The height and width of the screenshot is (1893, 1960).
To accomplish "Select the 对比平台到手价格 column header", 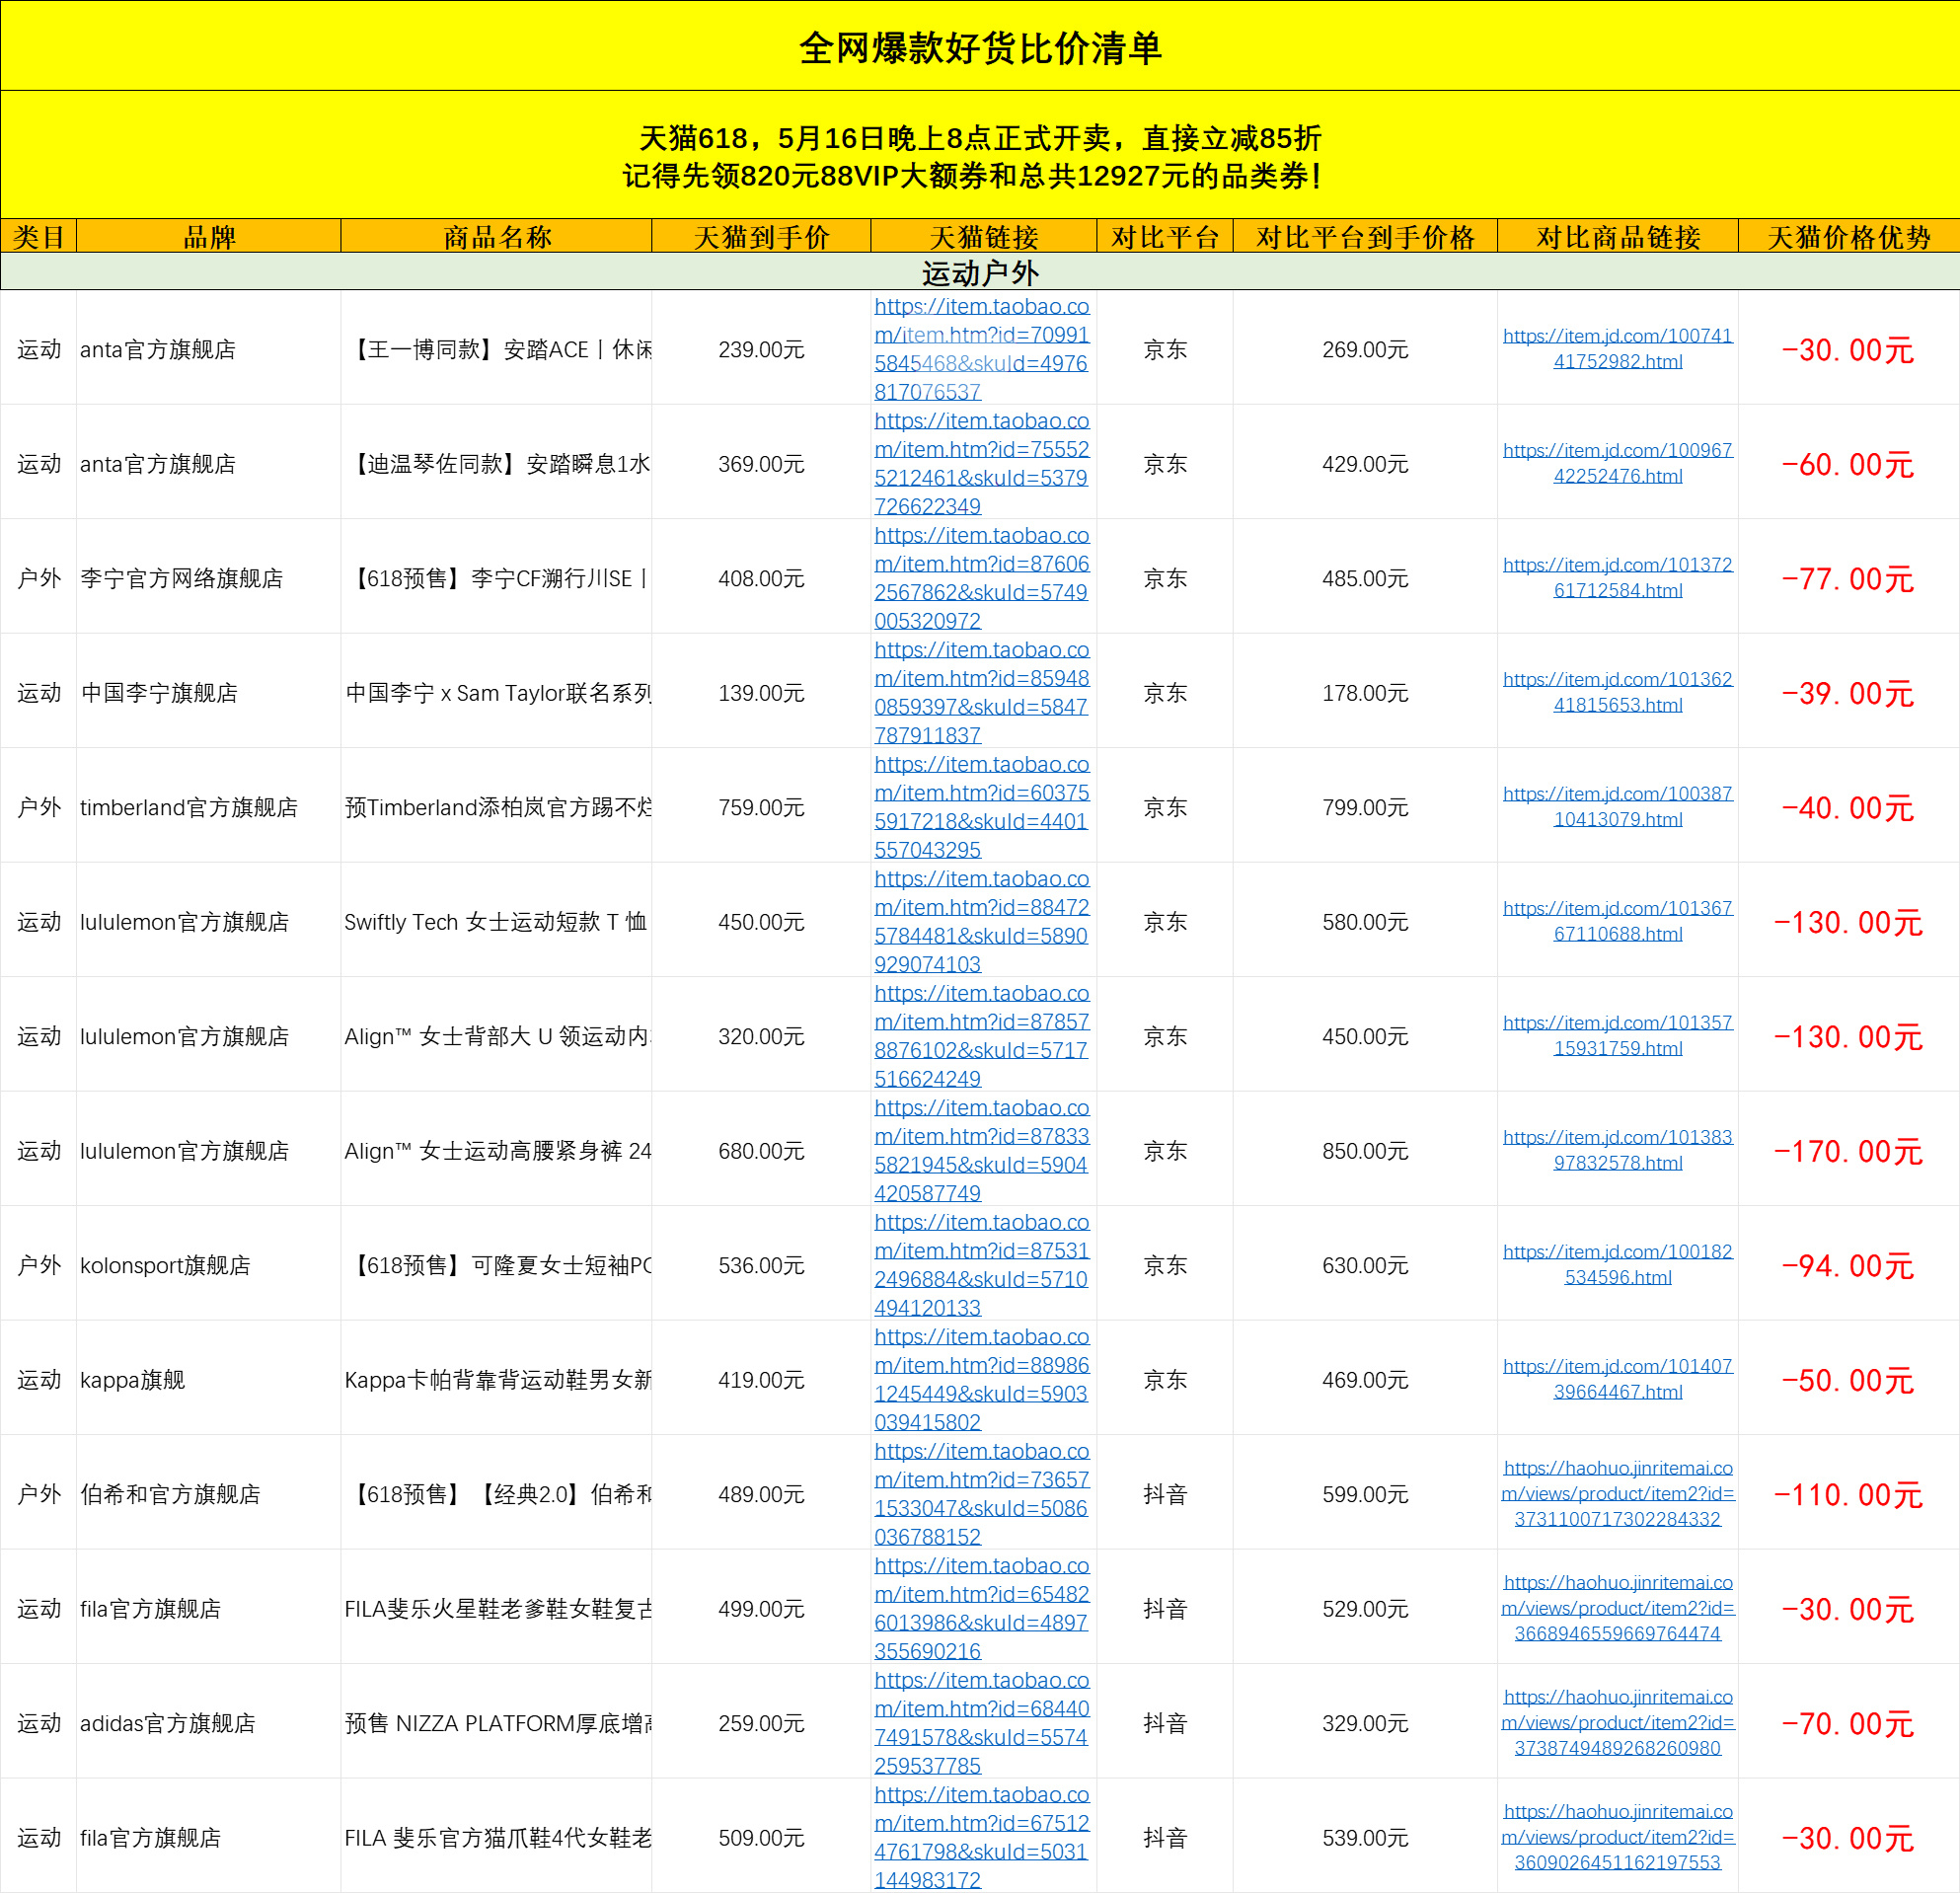I will 1365,236.
